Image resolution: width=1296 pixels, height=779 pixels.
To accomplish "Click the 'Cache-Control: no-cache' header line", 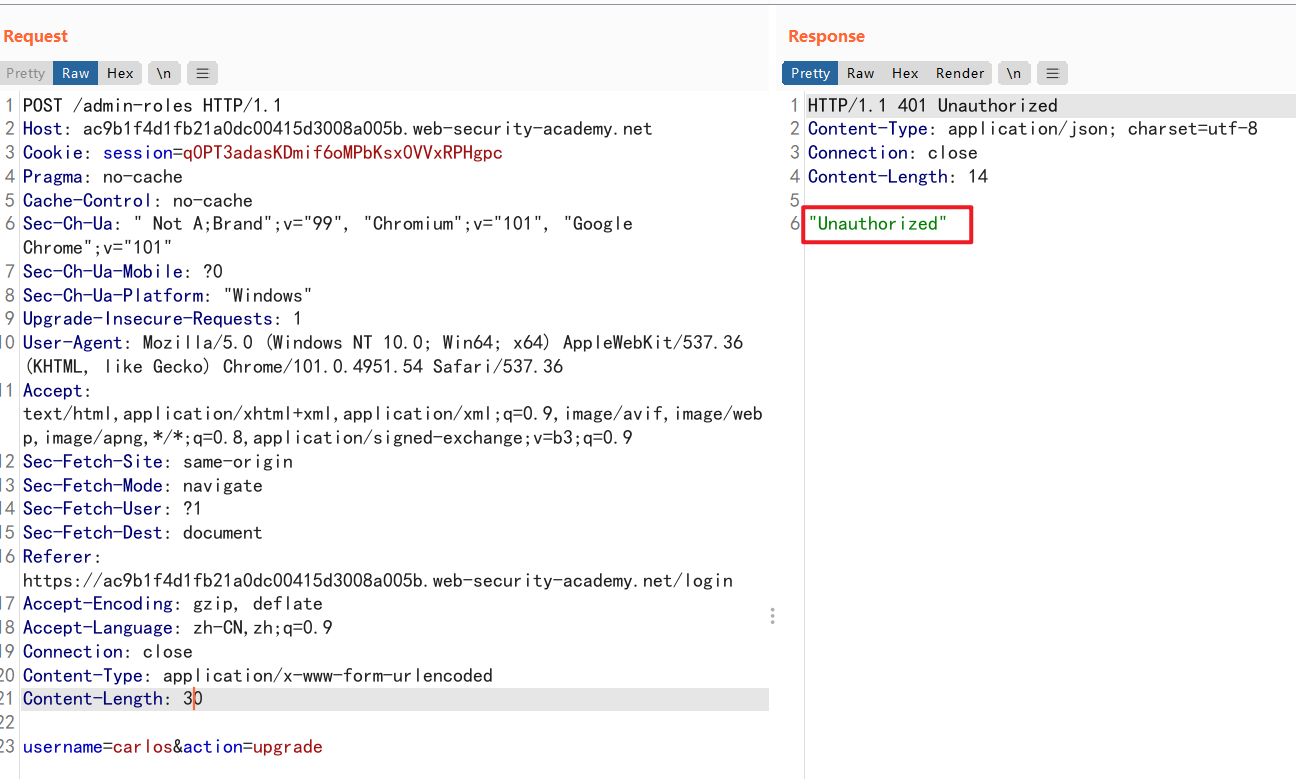I will click(138, 200).
